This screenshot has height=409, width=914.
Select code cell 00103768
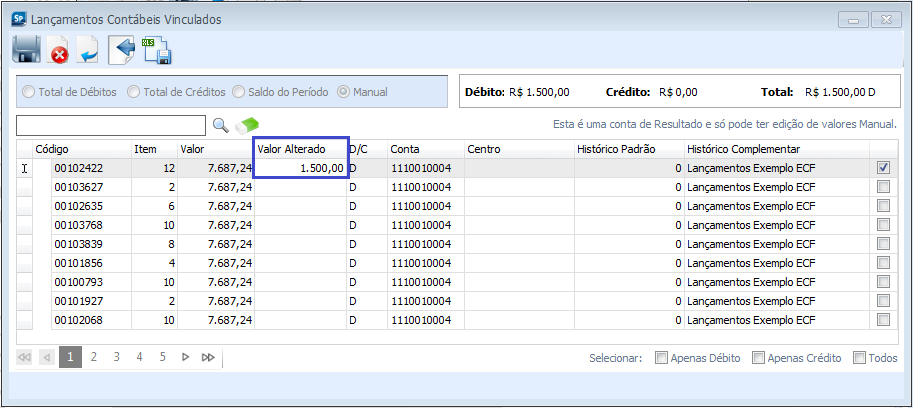(91, 225)
